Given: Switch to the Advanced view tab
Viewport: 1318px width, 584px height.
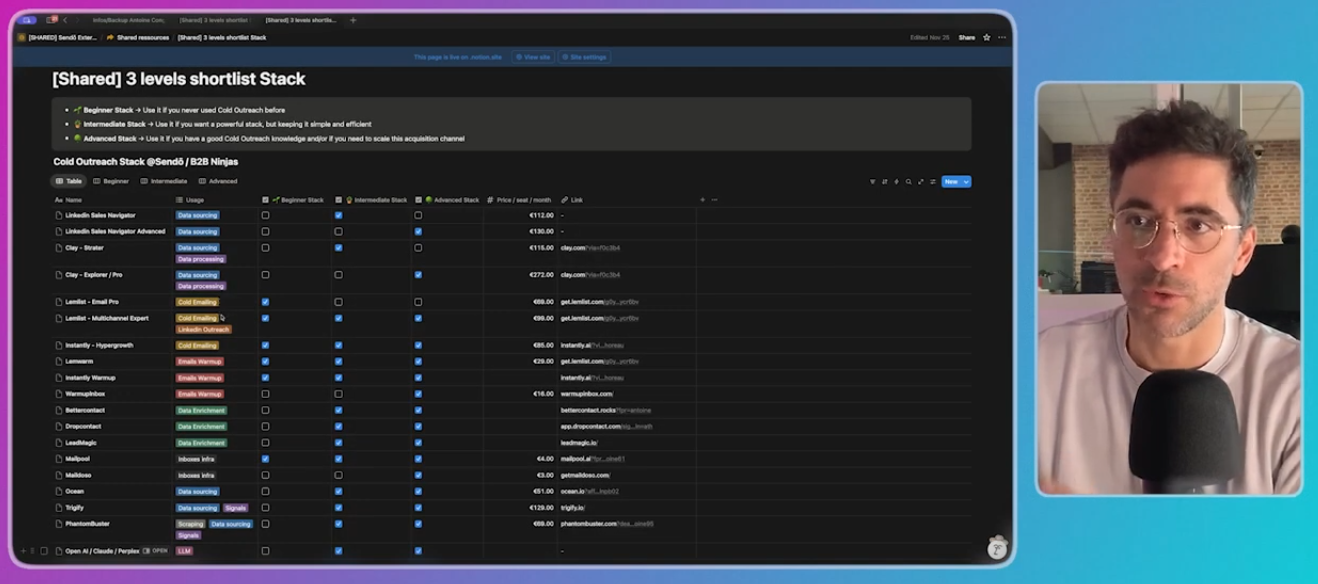Looking at the screenshot, I should [218, 181].
